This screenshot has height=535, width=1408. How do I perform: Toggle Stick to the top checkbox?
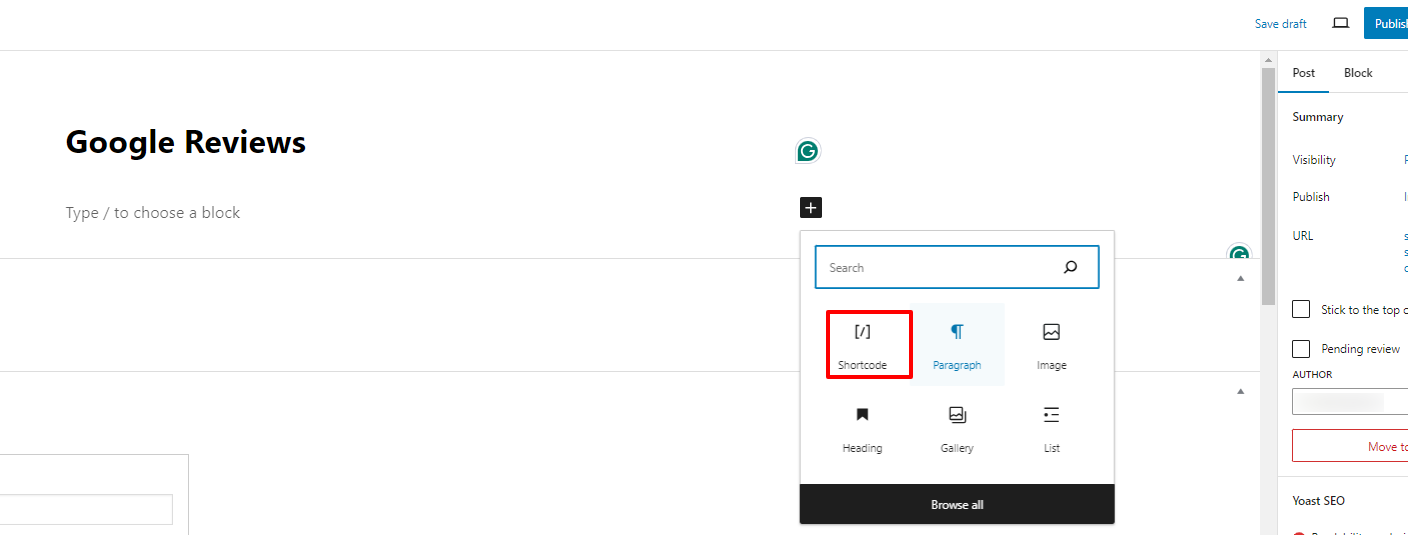pos(1301,310)
